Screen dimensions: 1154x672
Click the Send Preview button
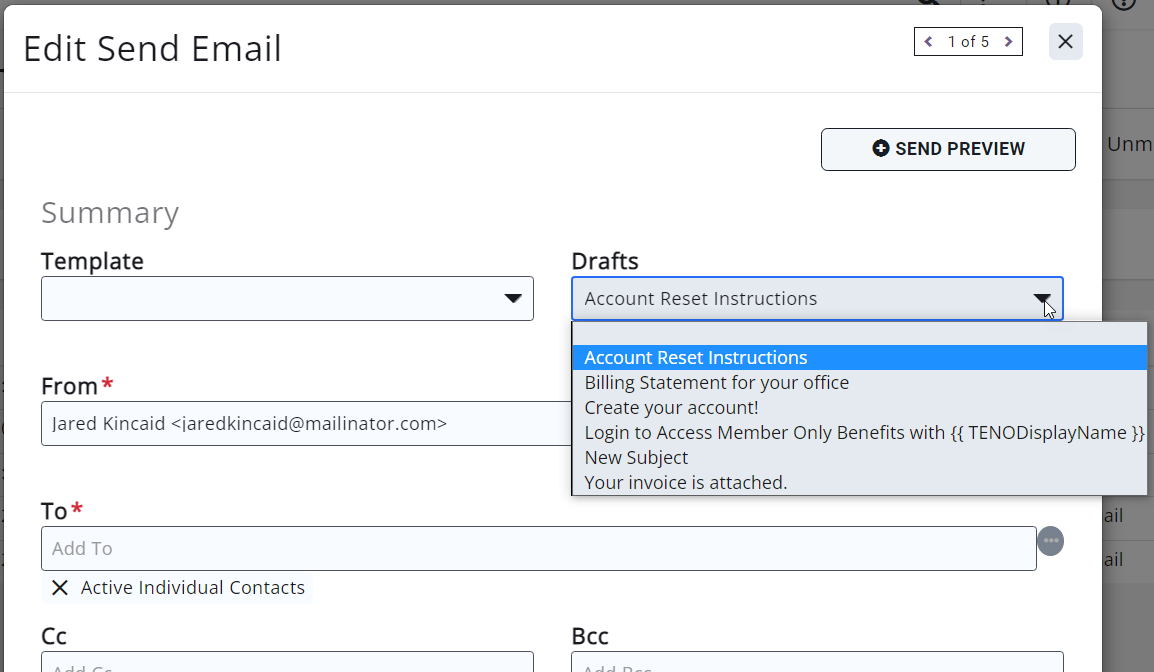948,149
